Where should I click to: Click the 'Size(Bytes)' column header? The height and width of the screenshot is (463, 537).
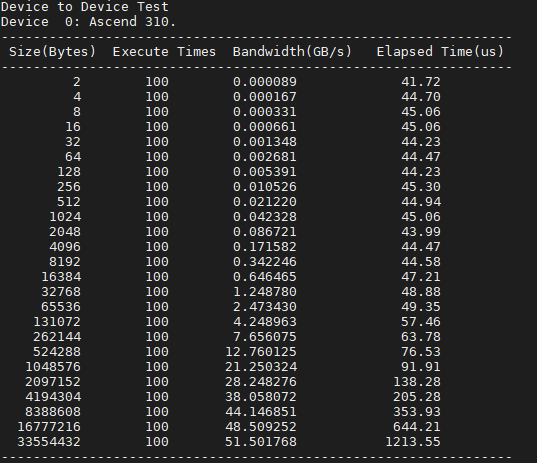click(x=52, y=52)
